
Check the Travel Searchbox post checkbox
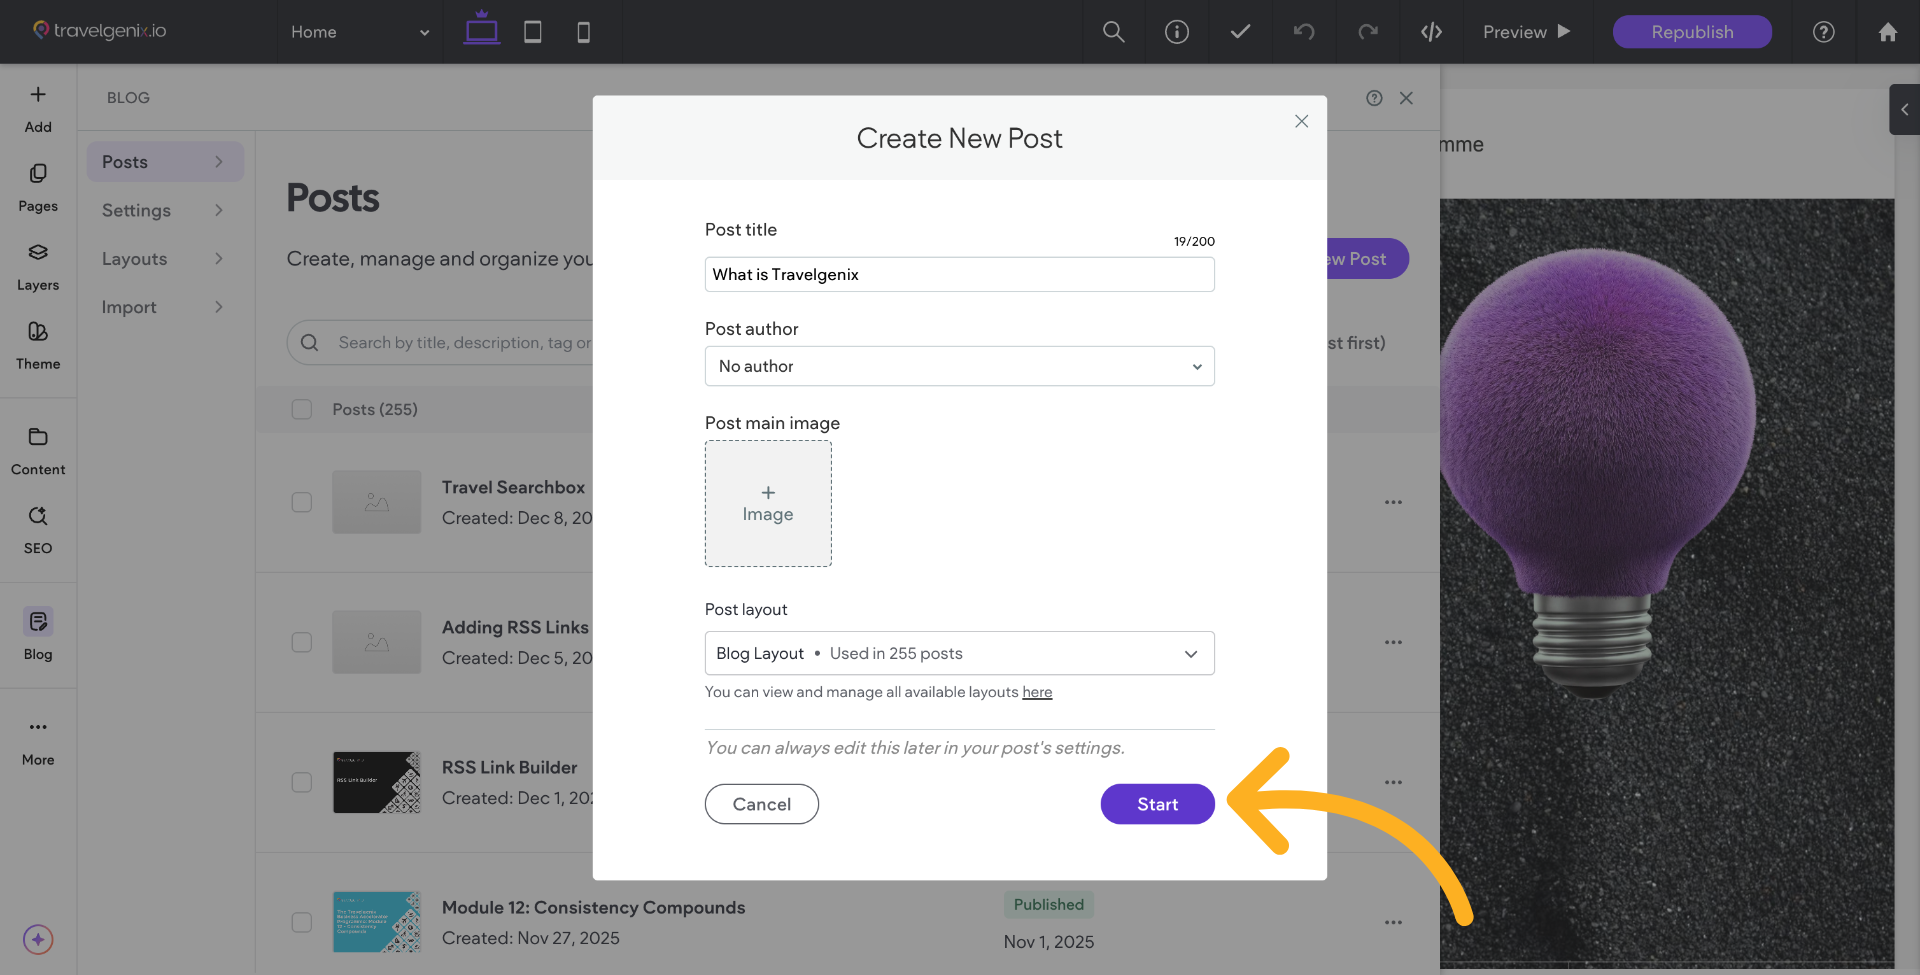pyautogui.click(x=302, y=502)
